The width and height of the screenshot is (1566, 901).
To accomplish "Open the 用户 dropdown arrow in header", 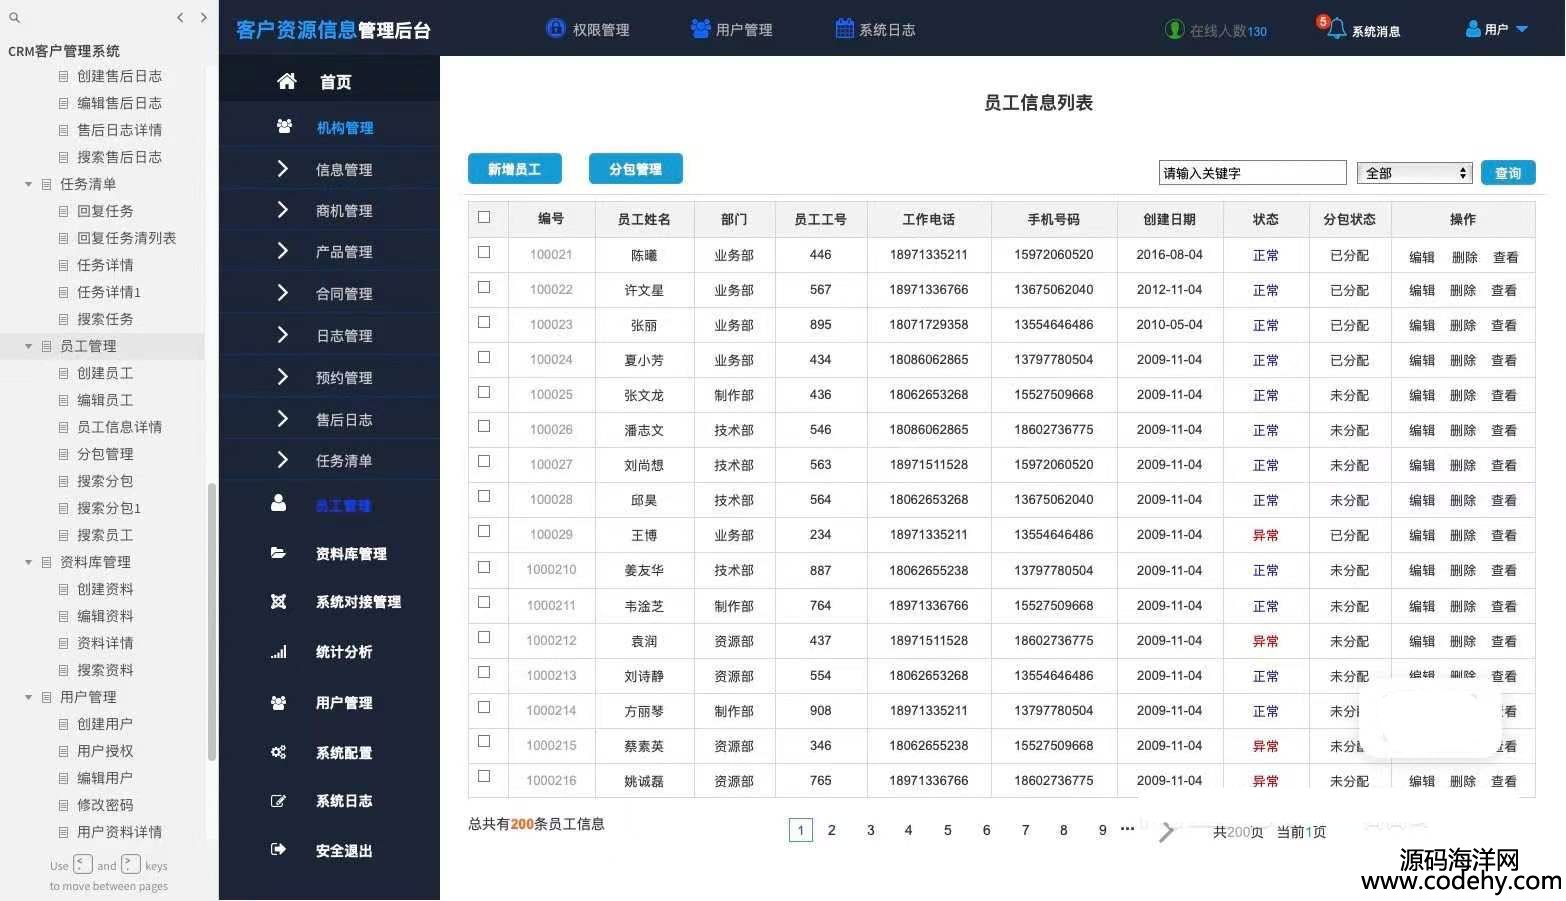I will point(1522,29).
